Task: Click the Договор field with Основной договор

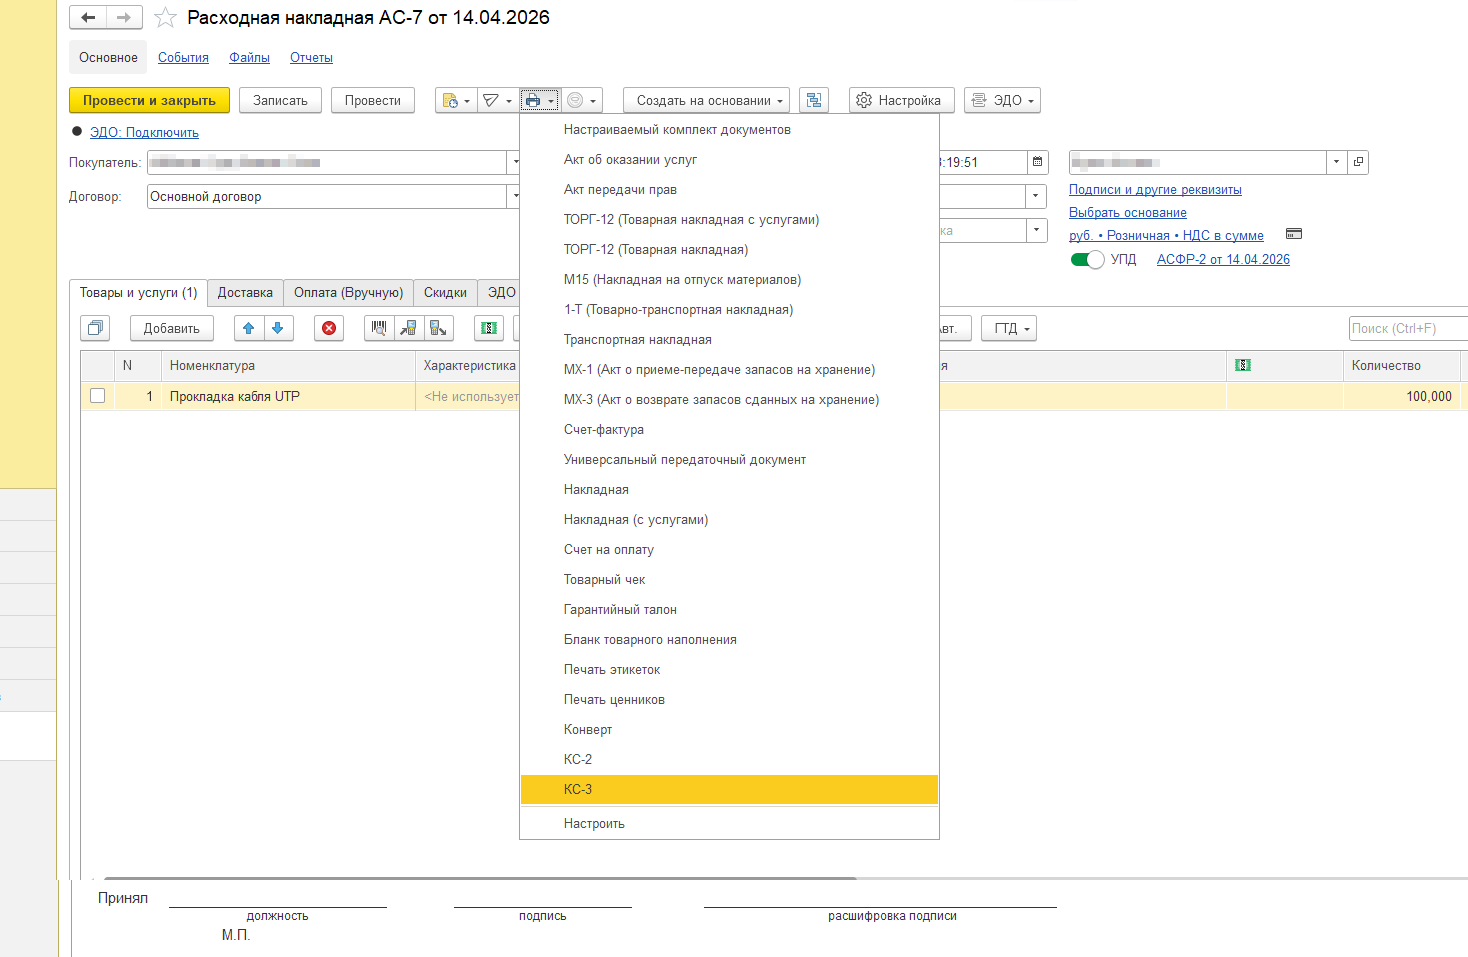Action: tap(327, 196)
